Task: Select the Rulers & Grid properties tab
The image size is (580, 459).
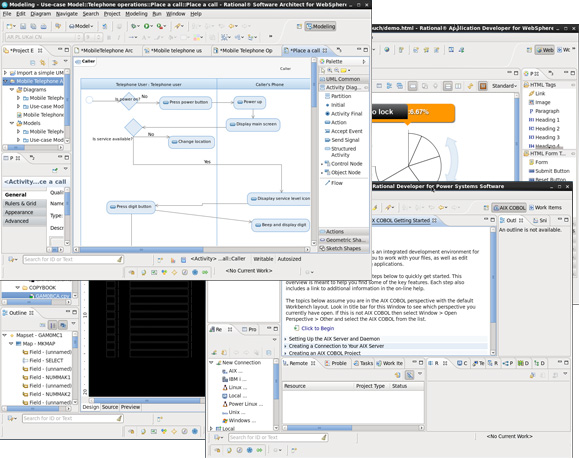Action: pyautogui.click(x=24, y=204)
